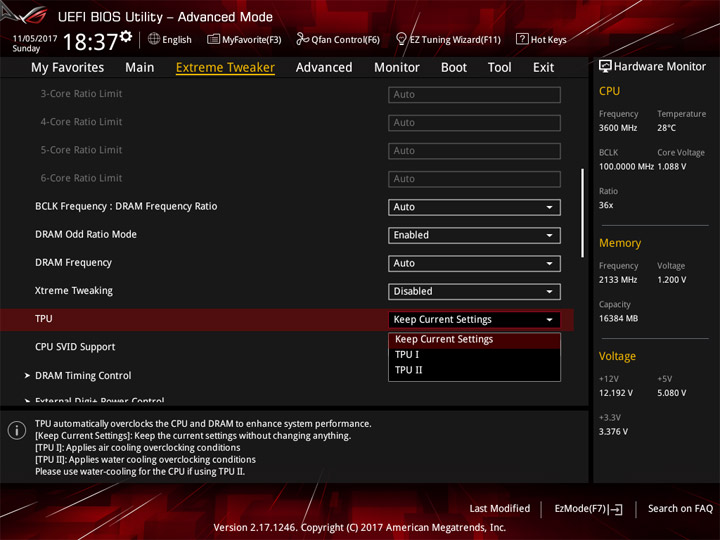Click the settings list vertical scrollbar

click(x=583, y=213)
